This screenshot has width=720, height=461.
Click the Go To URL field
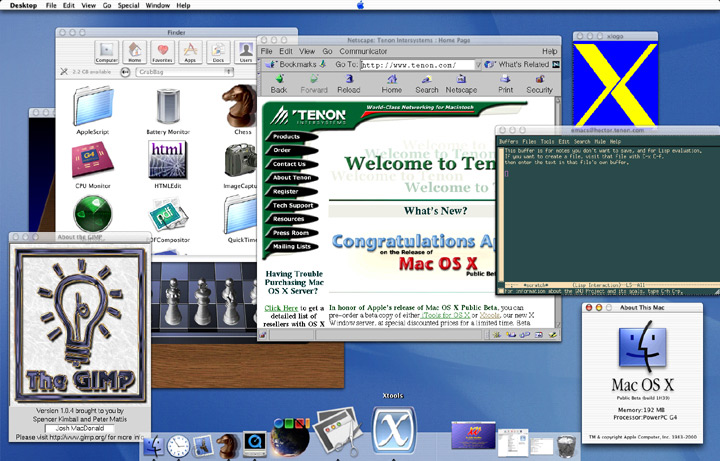tap(417, 65)
